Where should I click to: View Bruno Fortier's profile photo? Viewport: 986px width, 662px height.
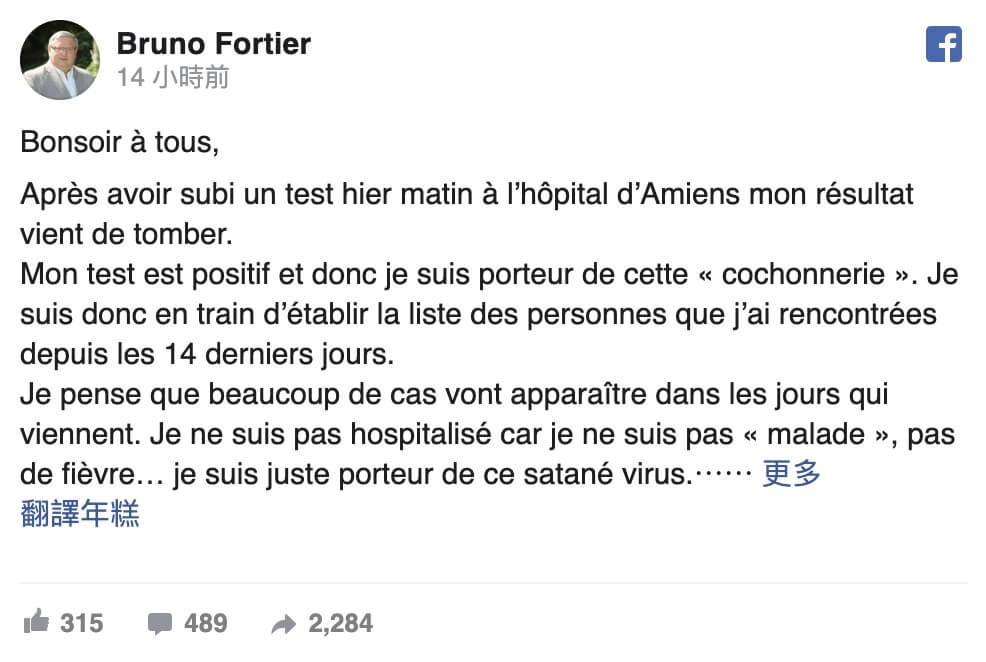click(x=60, y=60)
